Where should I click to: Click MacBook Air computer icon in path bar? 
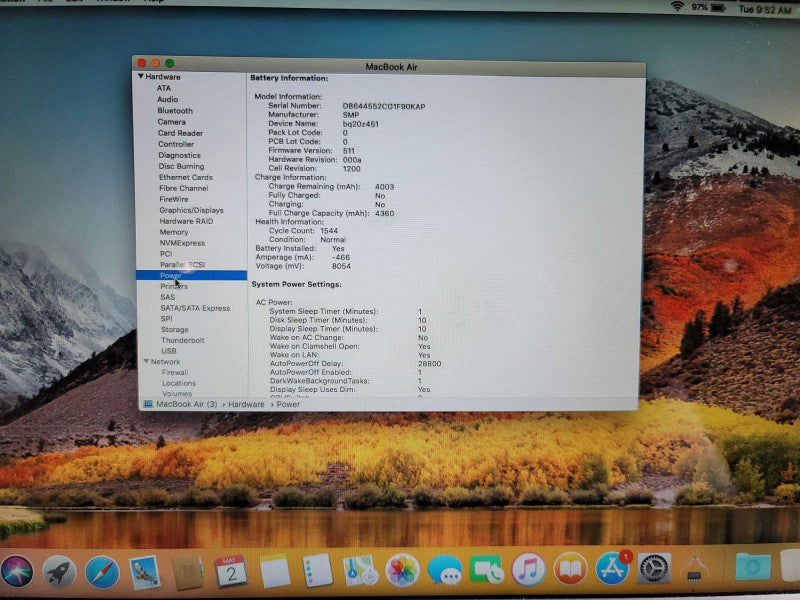click(x=148, y=404)
